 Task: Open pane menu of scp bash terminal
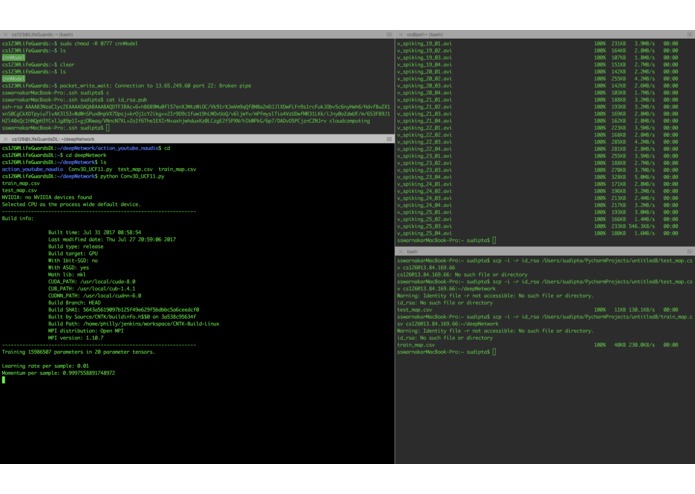click(690, 252)
